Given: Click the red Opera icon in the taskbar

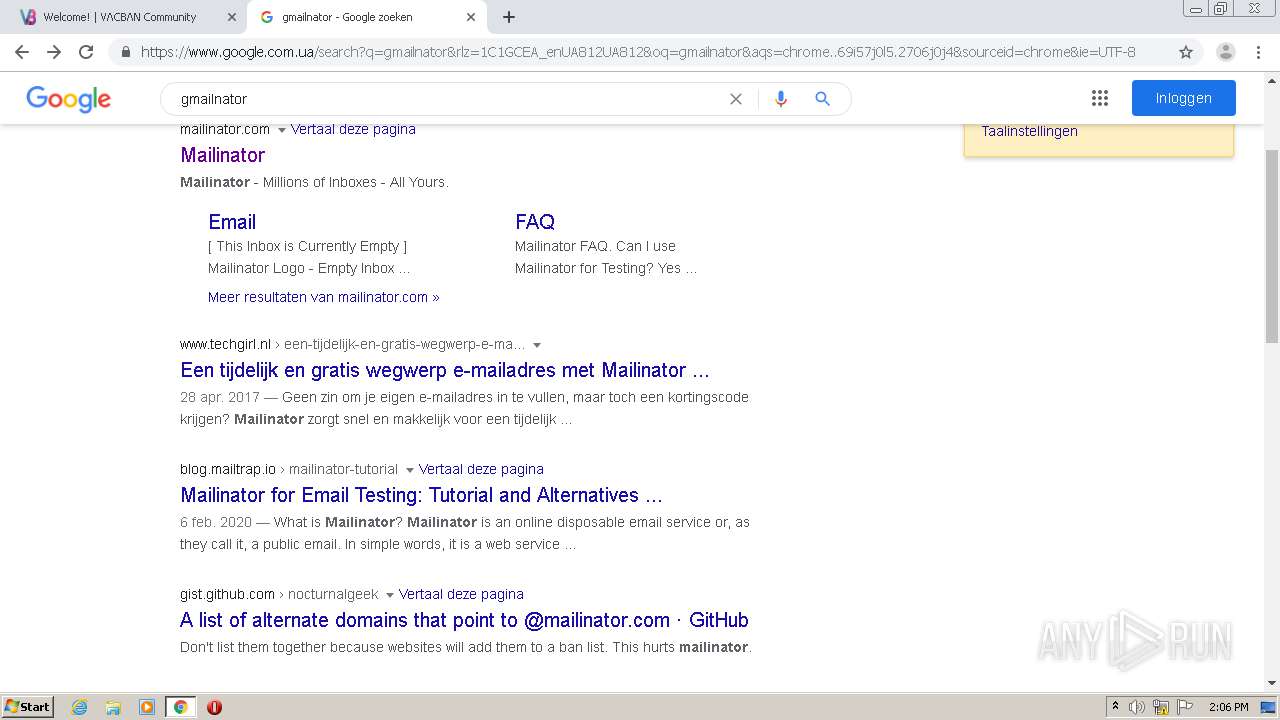Looking at the screenshot, I should tap(214, 707).
